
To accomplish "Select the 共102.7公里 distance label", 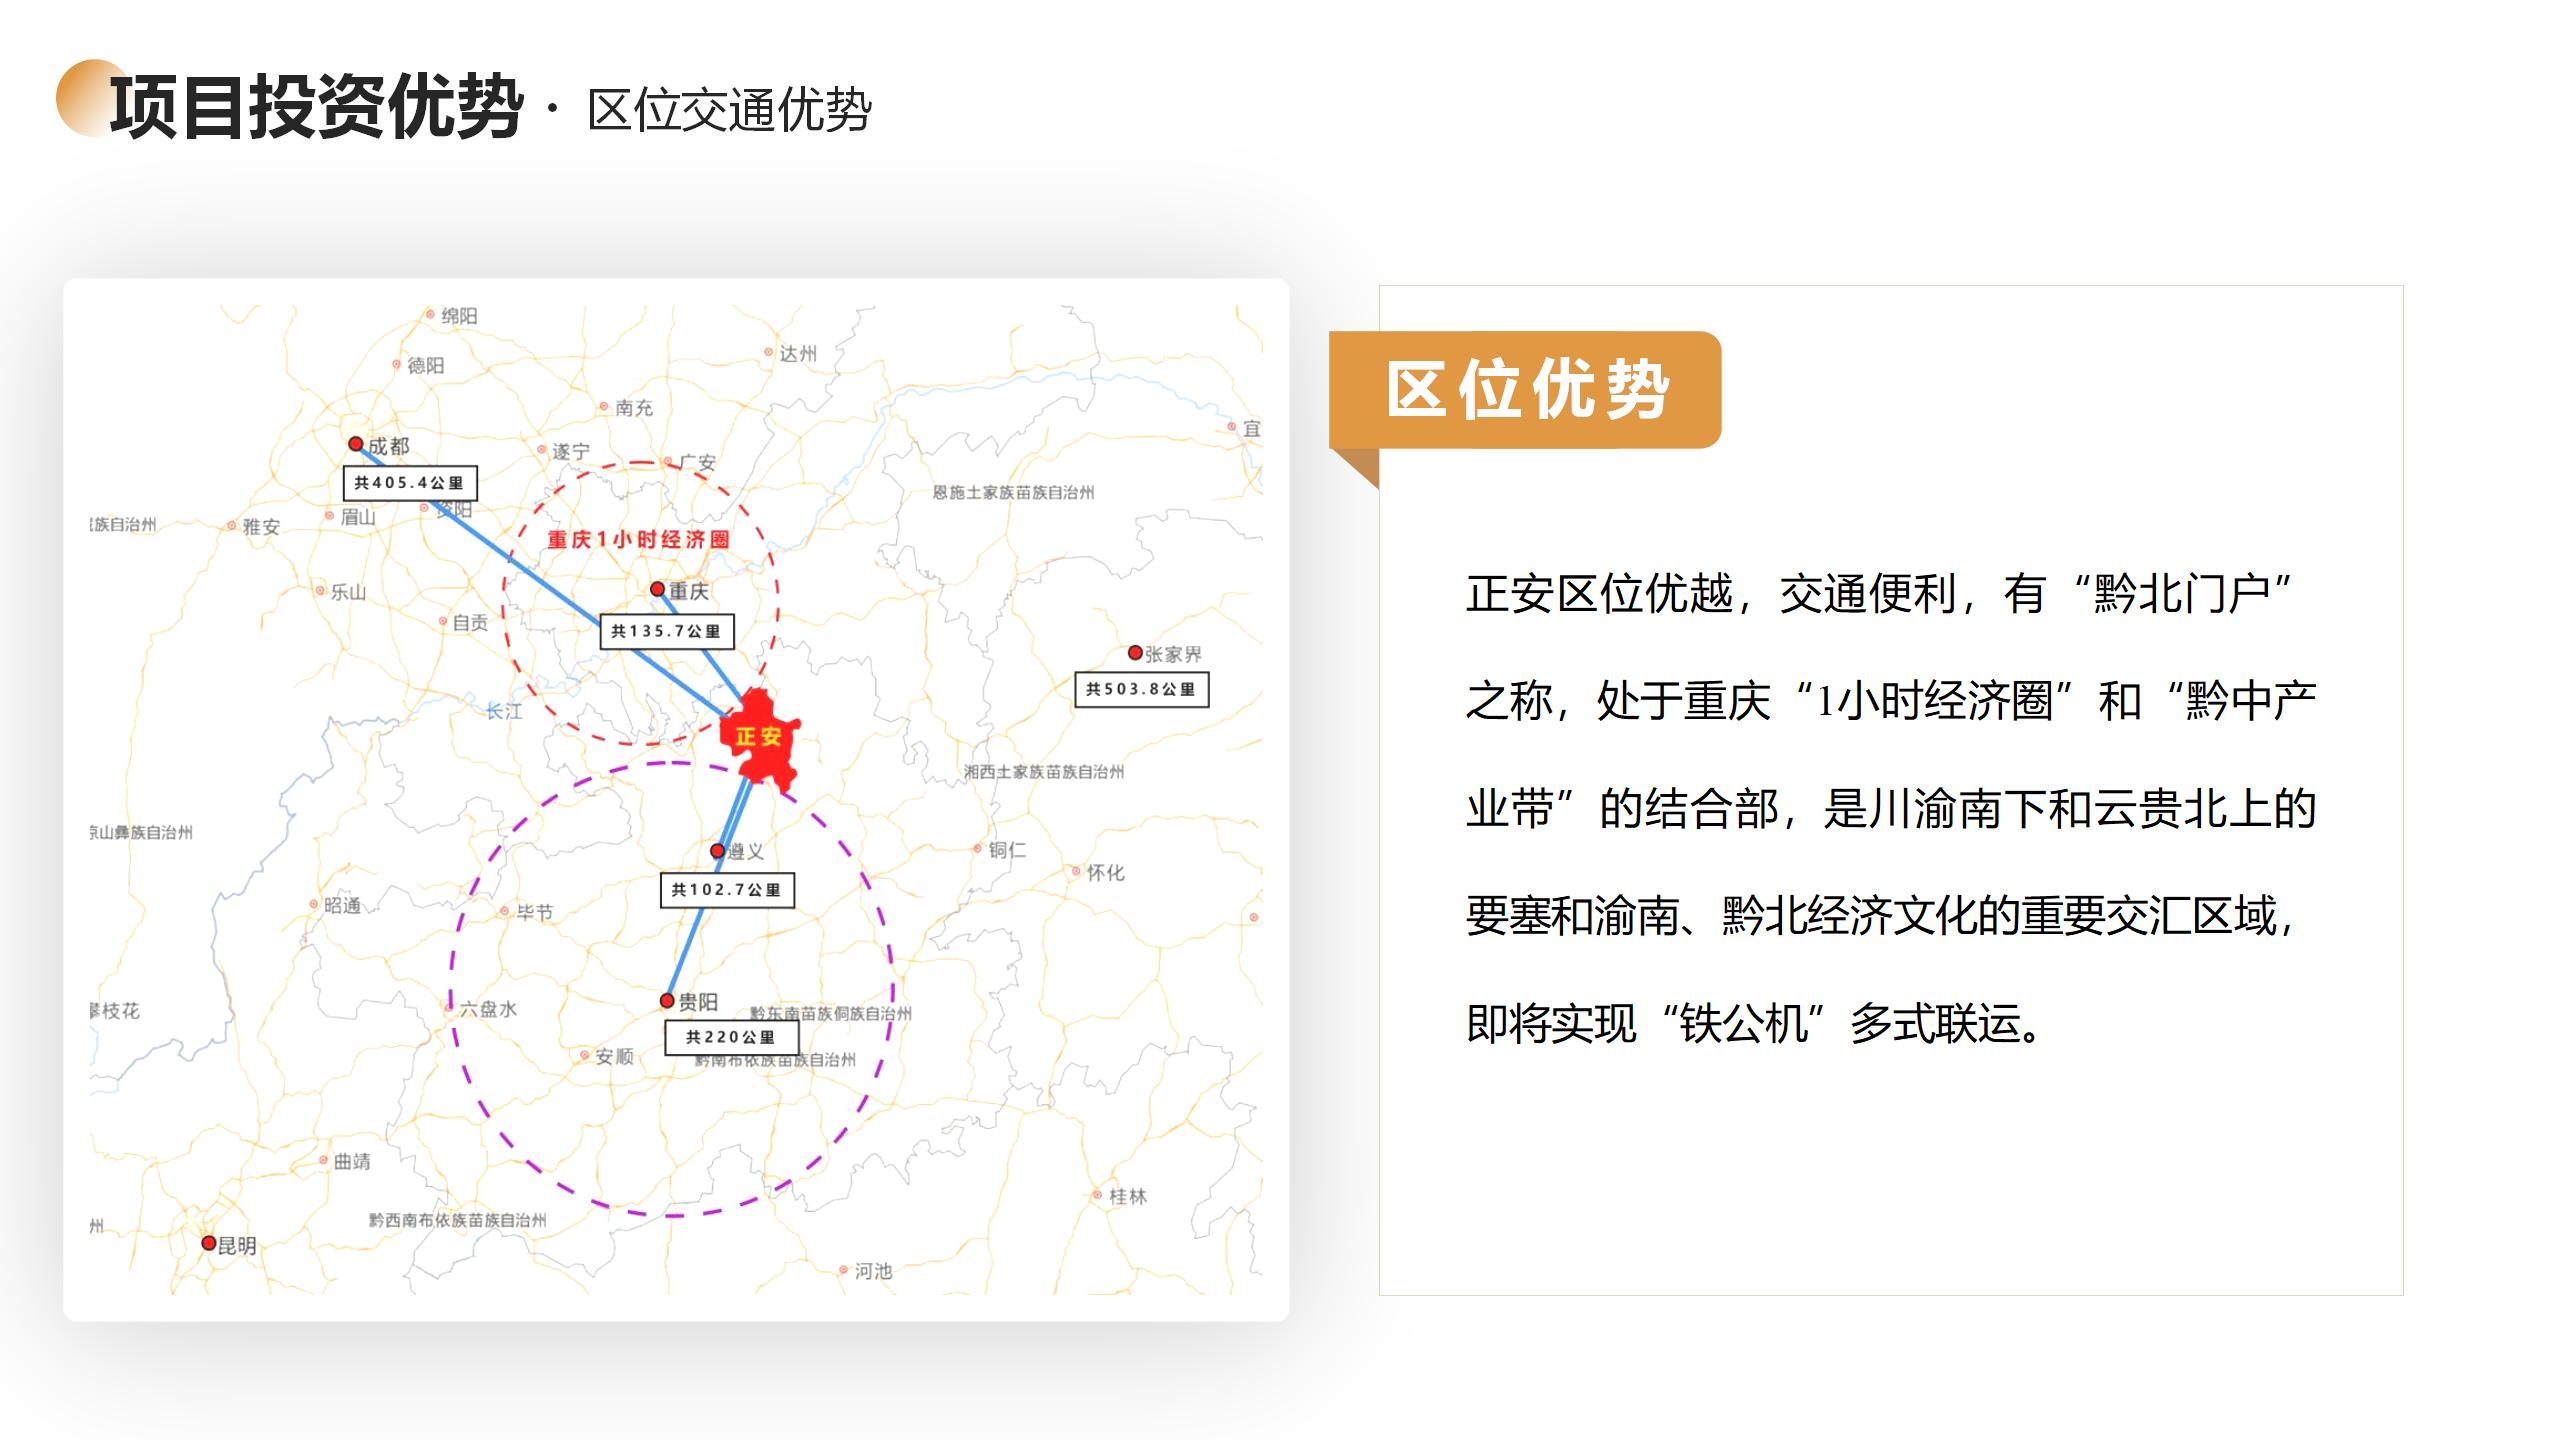I will tap(727, 889).
